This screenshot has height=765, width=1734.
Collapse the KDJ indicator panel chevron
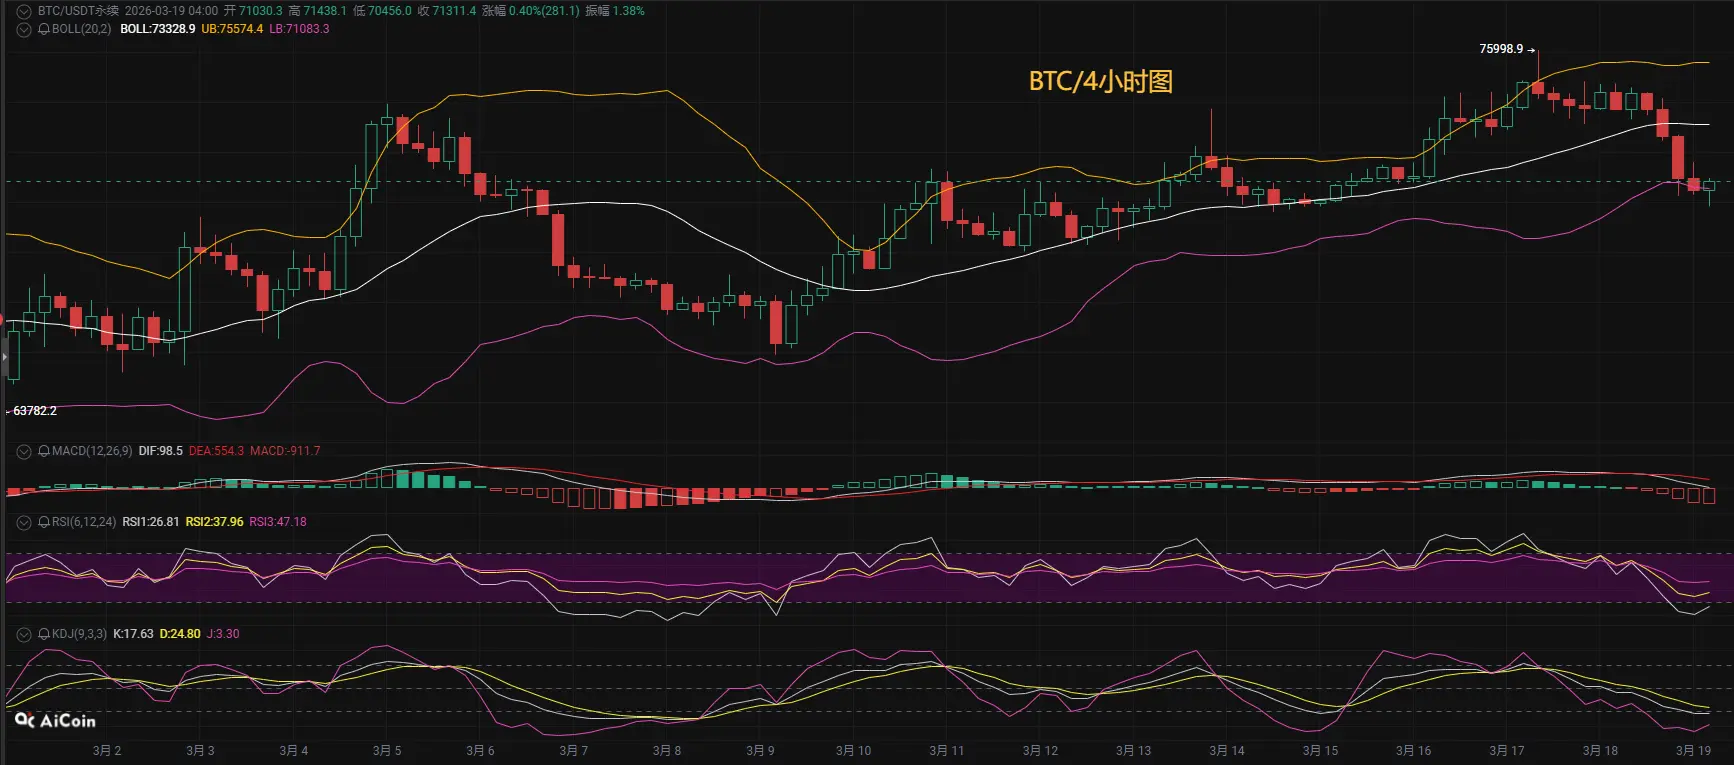point(24,634)
